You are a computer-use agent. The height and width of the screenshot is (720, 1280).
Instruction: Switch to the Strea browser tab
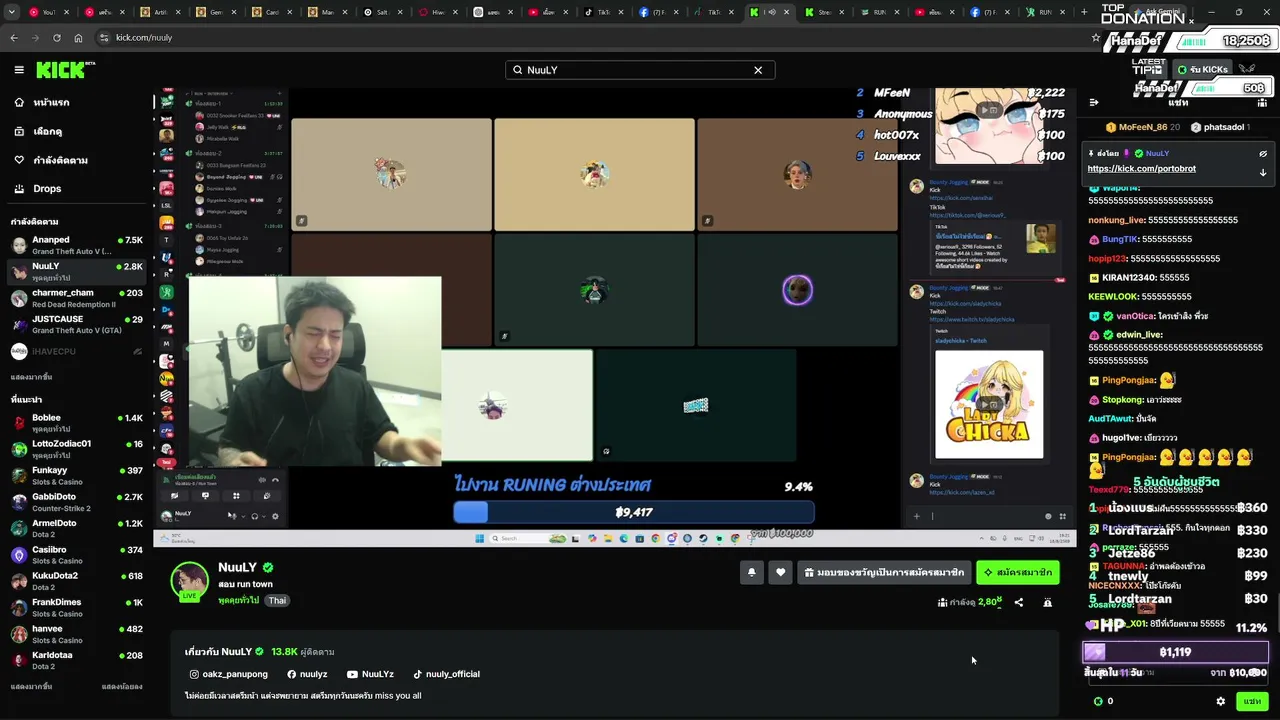pos(822,12)
